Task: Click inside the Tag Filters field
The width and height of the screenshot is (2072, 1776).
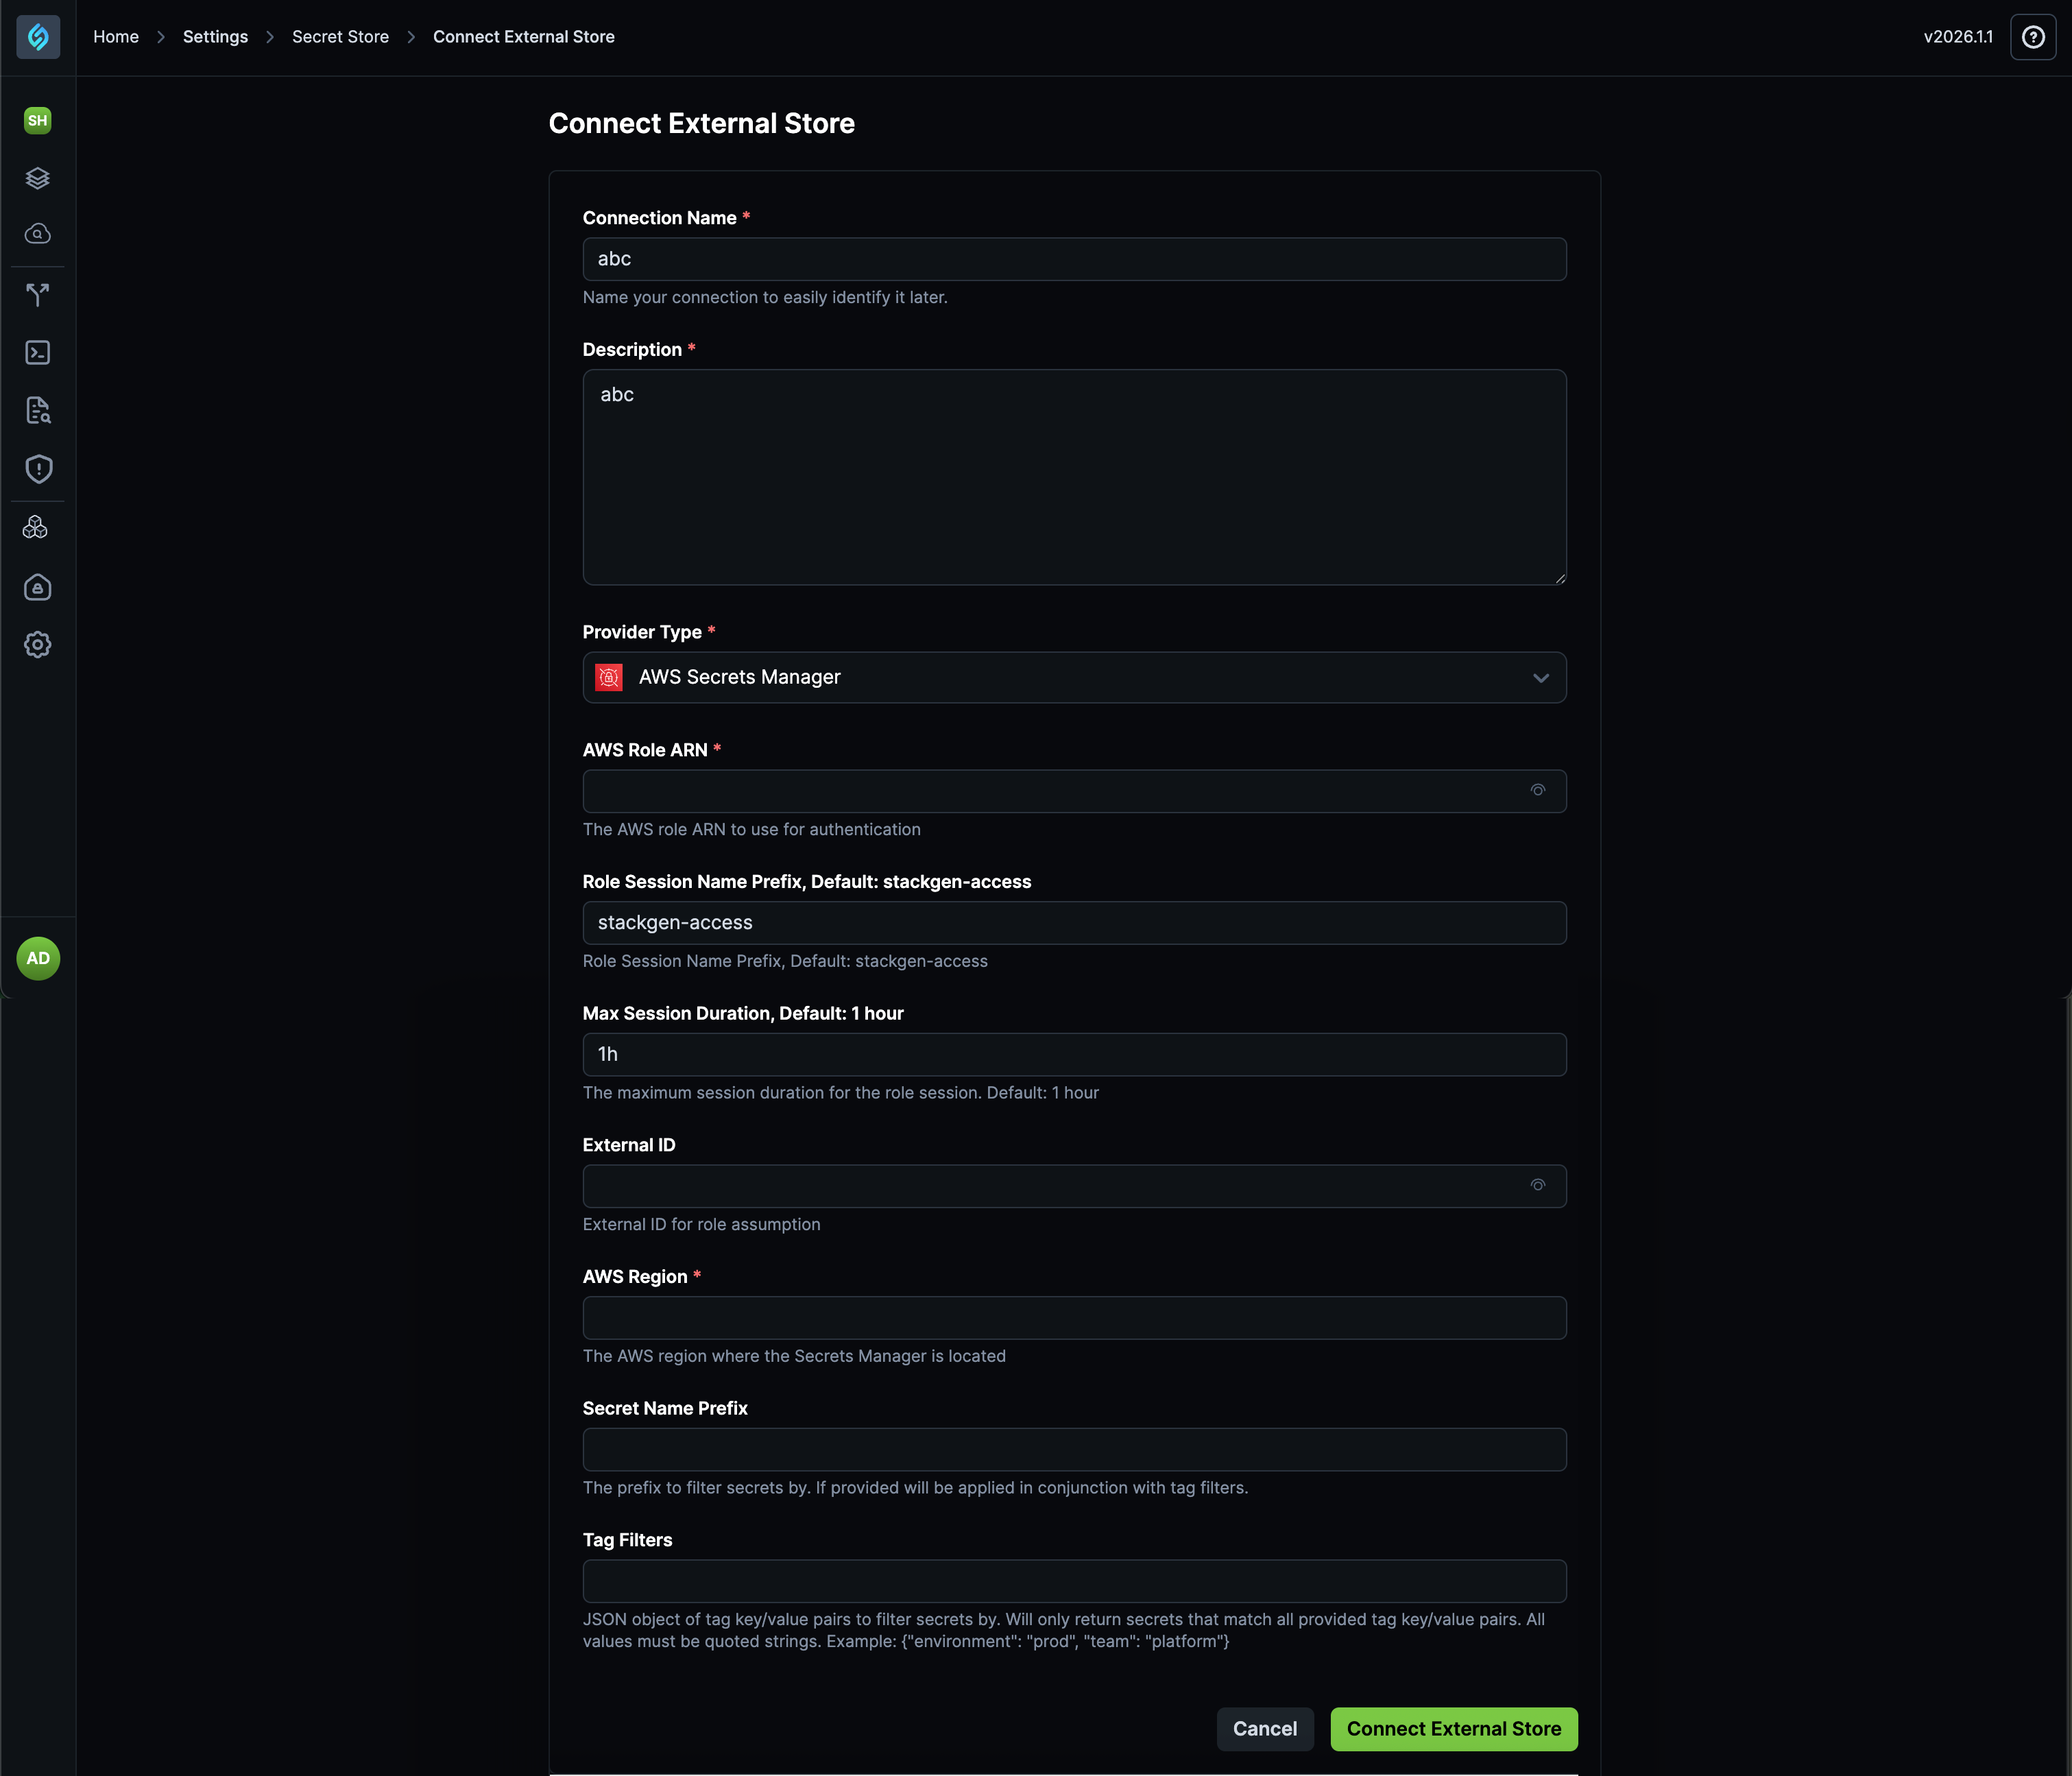Action: (1074, 1581)
